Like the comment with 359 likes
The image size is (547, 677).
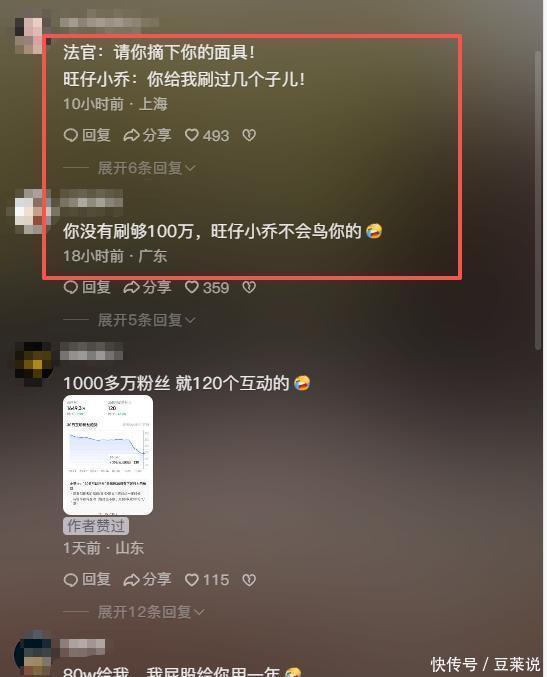tap(207, 288)
